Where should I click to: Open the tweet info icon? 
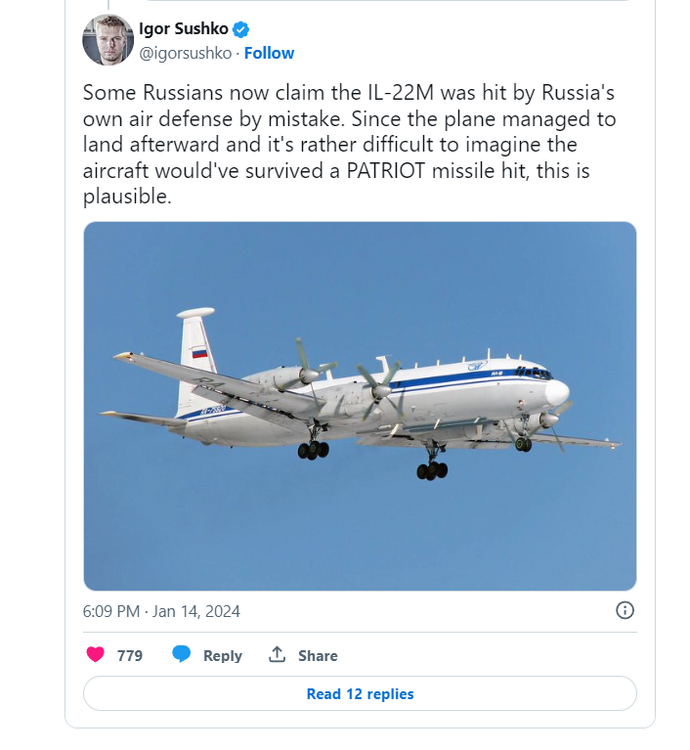pyautogui.click(x=624, y=610)
